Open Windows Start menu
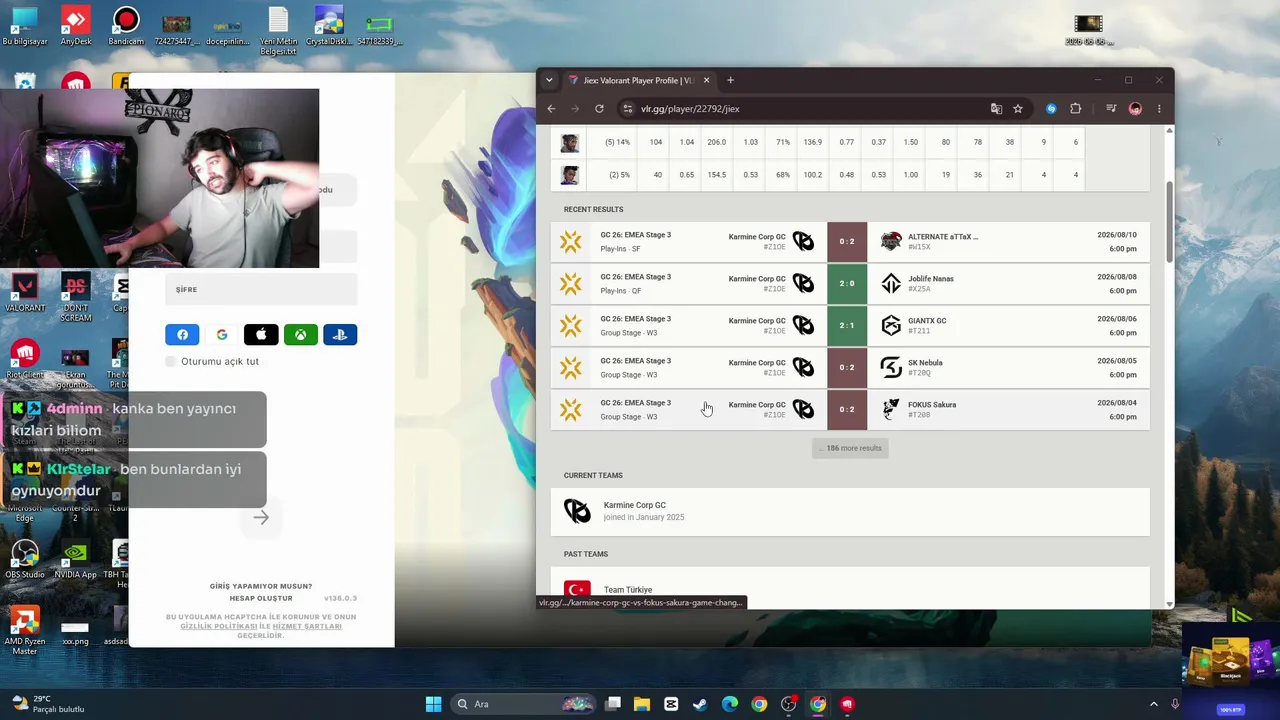The image size is (1280, 720). [433, 704]
